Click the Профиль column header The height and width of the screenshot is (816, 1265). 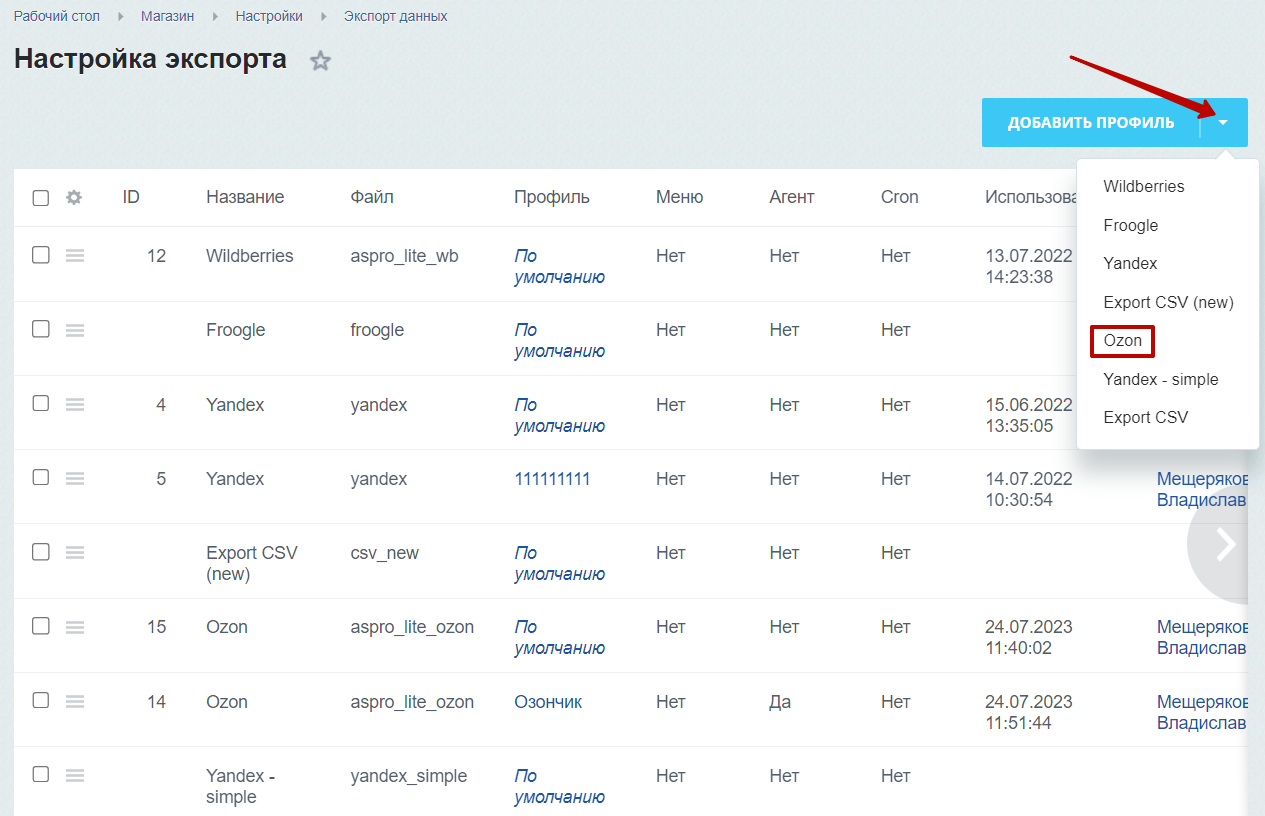click(552, 197)
